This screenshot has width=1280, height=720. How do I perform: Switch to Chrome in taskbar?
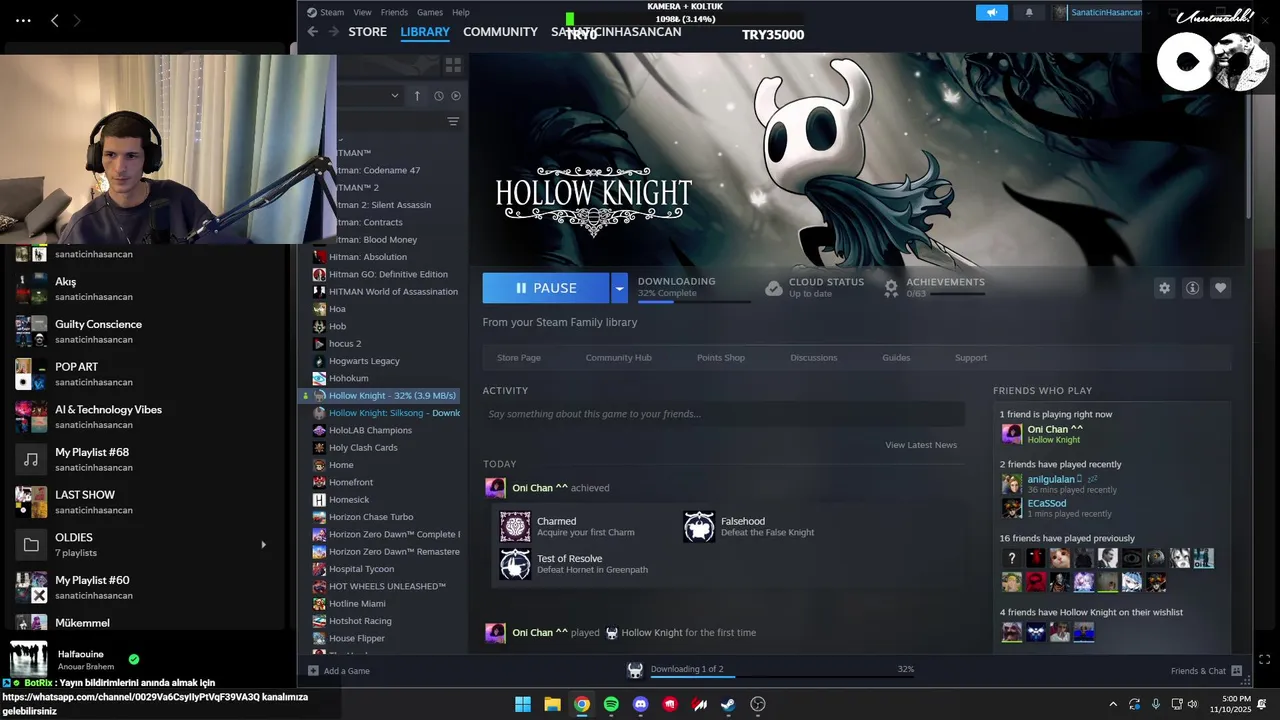click(x=581, y=704)
